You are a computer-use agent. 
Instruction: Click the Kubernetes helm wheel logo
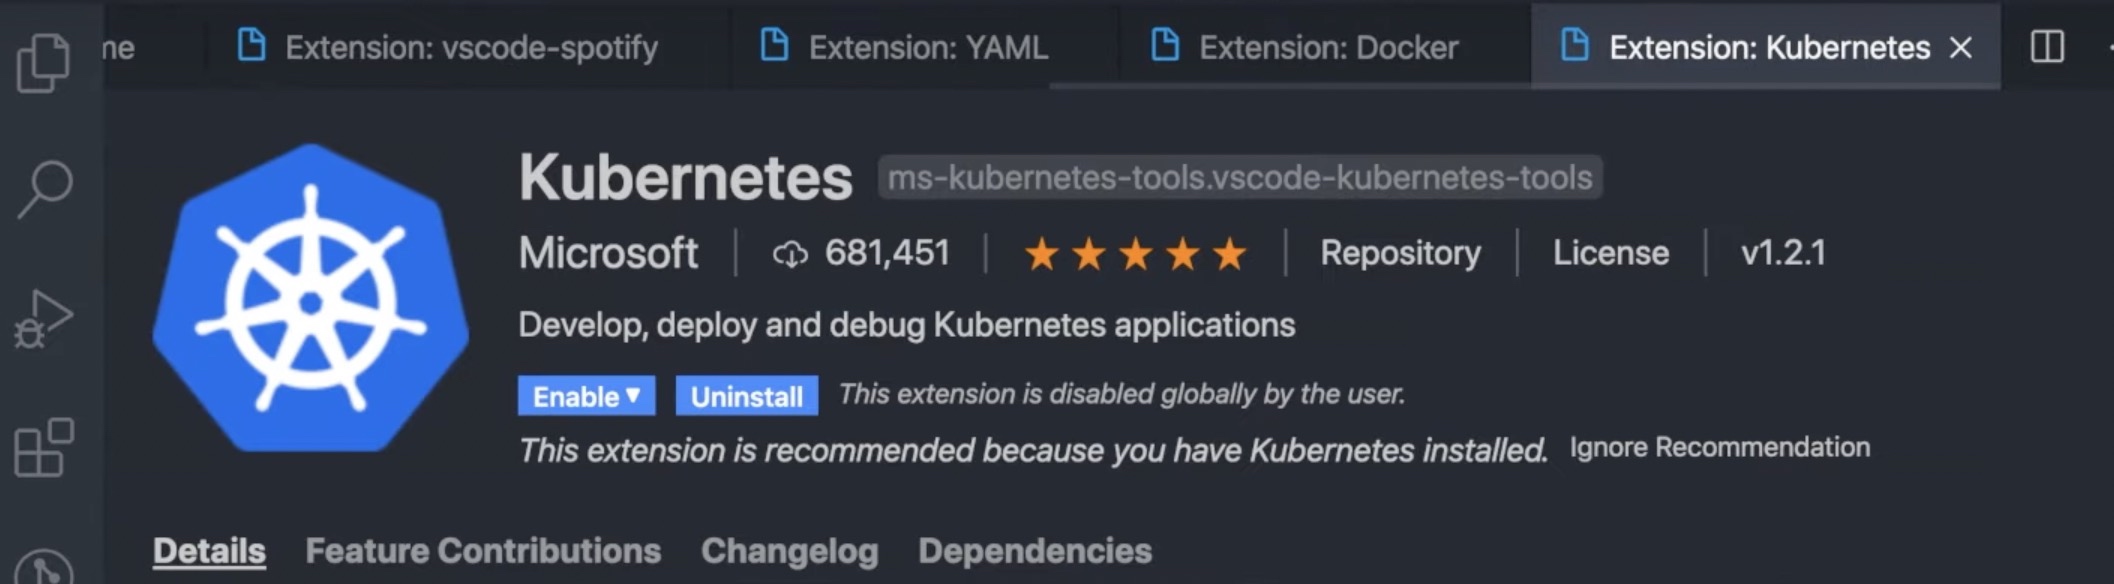point(310,298)
